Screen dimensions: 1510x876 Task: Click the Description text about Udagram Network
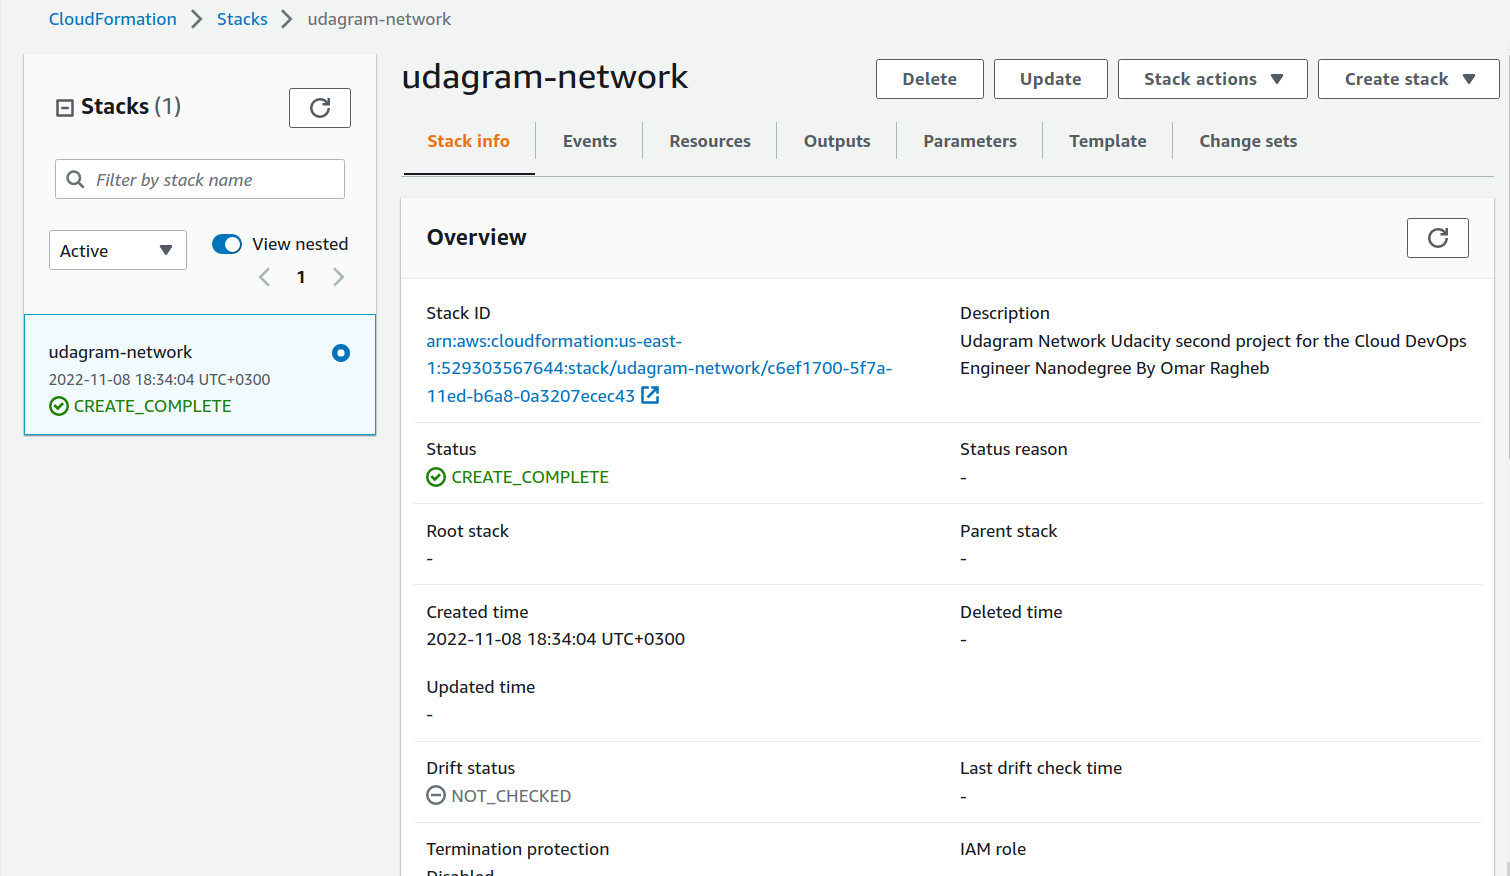pos(1213,355)
